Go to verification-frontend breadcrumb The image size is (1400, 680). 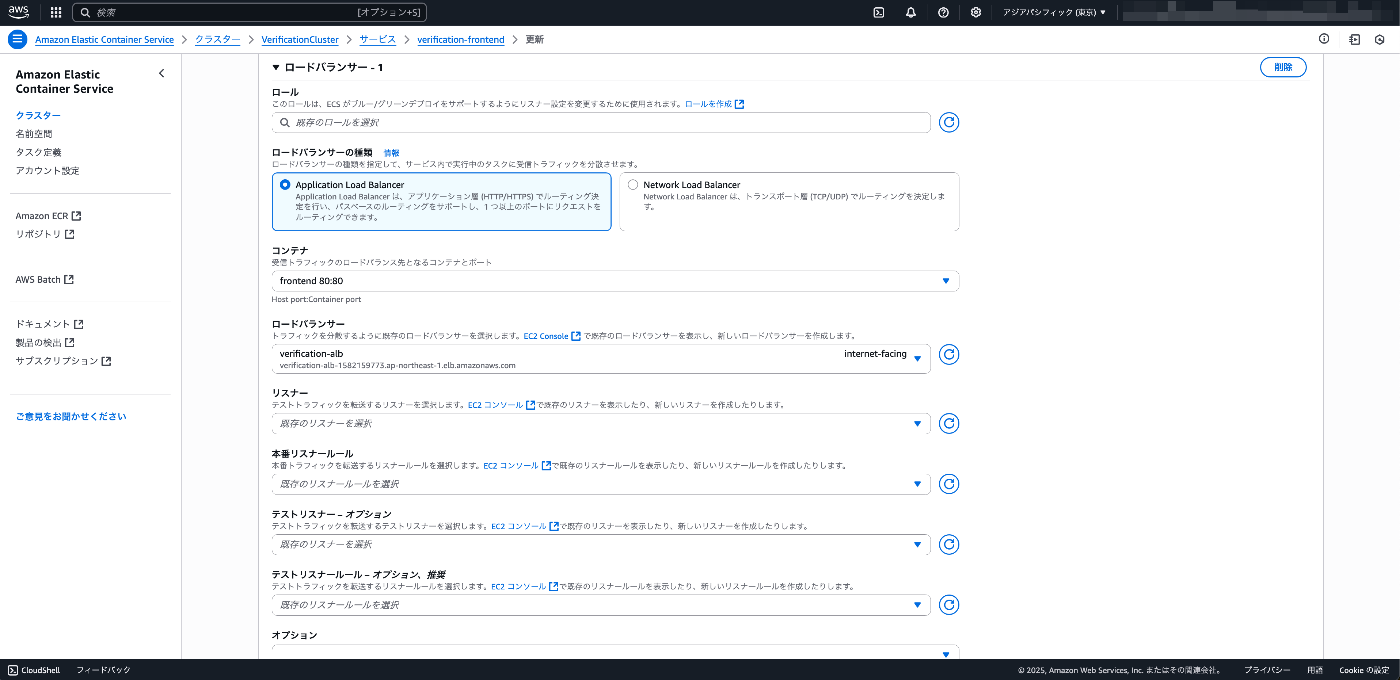point(461,40)
